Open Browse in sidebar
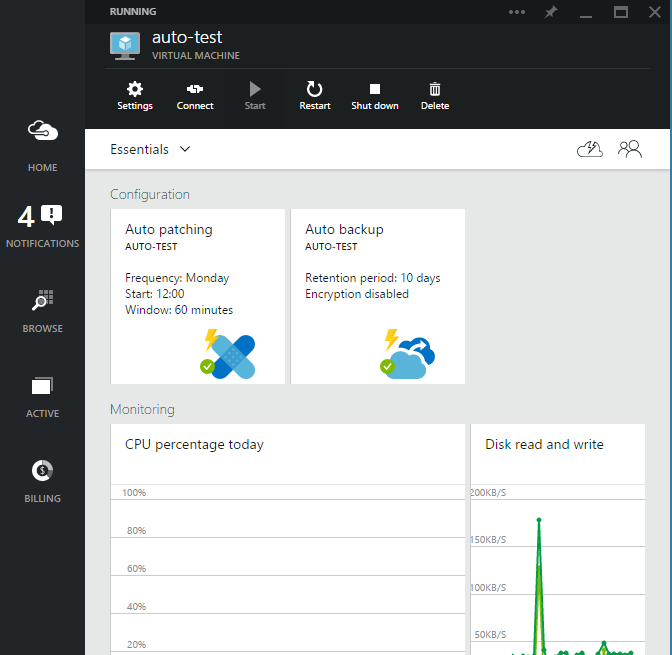 click(x=43, y=310)
